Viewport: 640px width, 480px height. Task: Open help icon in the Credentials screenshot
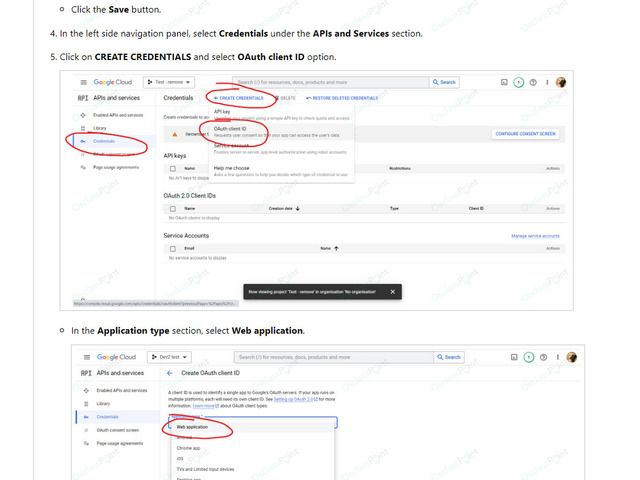(533, 82)
